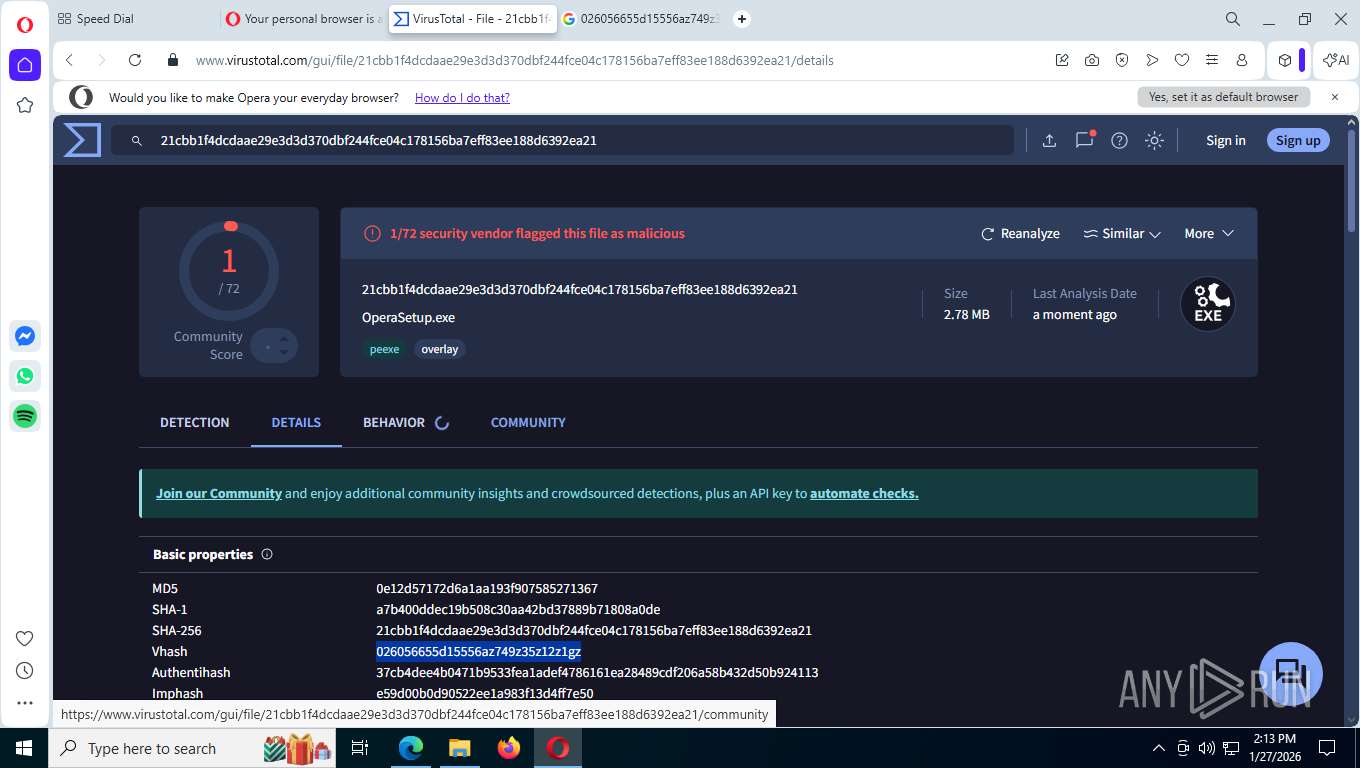Click the 'automate checks.' link
This screenshot has height=768, width=1360.
click(864, 493)
